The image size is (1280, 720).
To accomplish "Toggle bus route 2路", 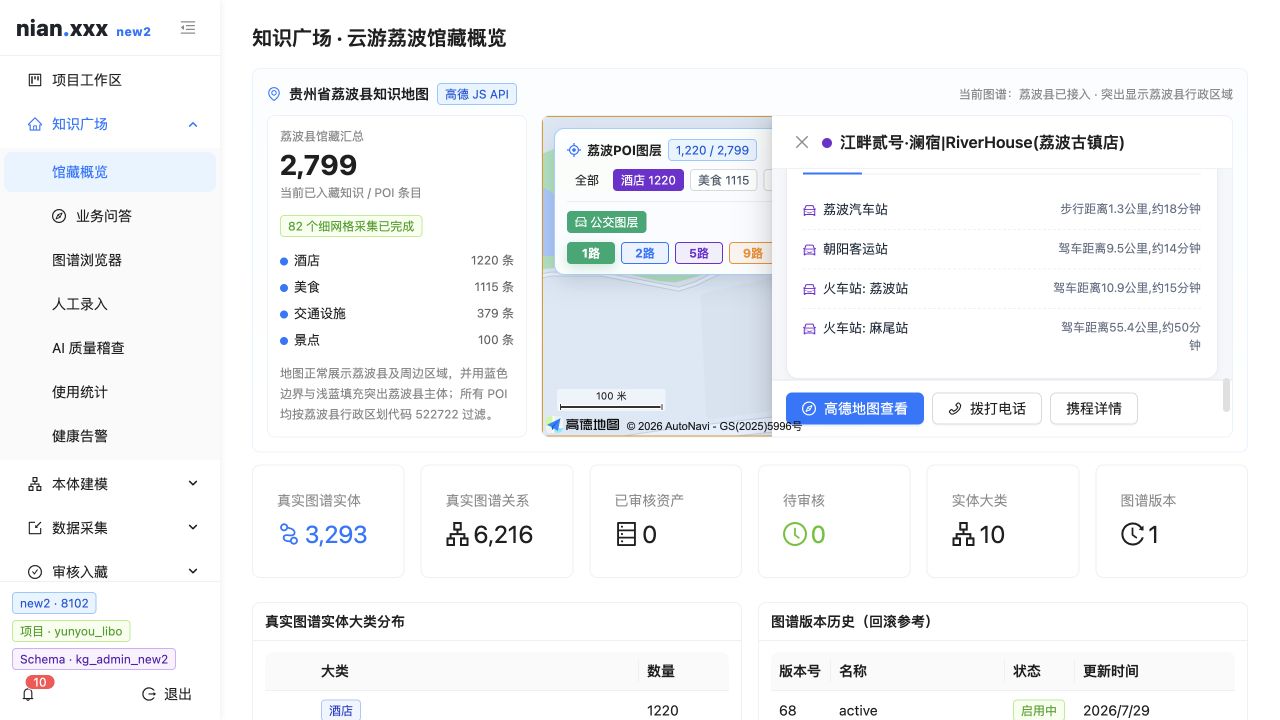I will (x=645, y=253).
